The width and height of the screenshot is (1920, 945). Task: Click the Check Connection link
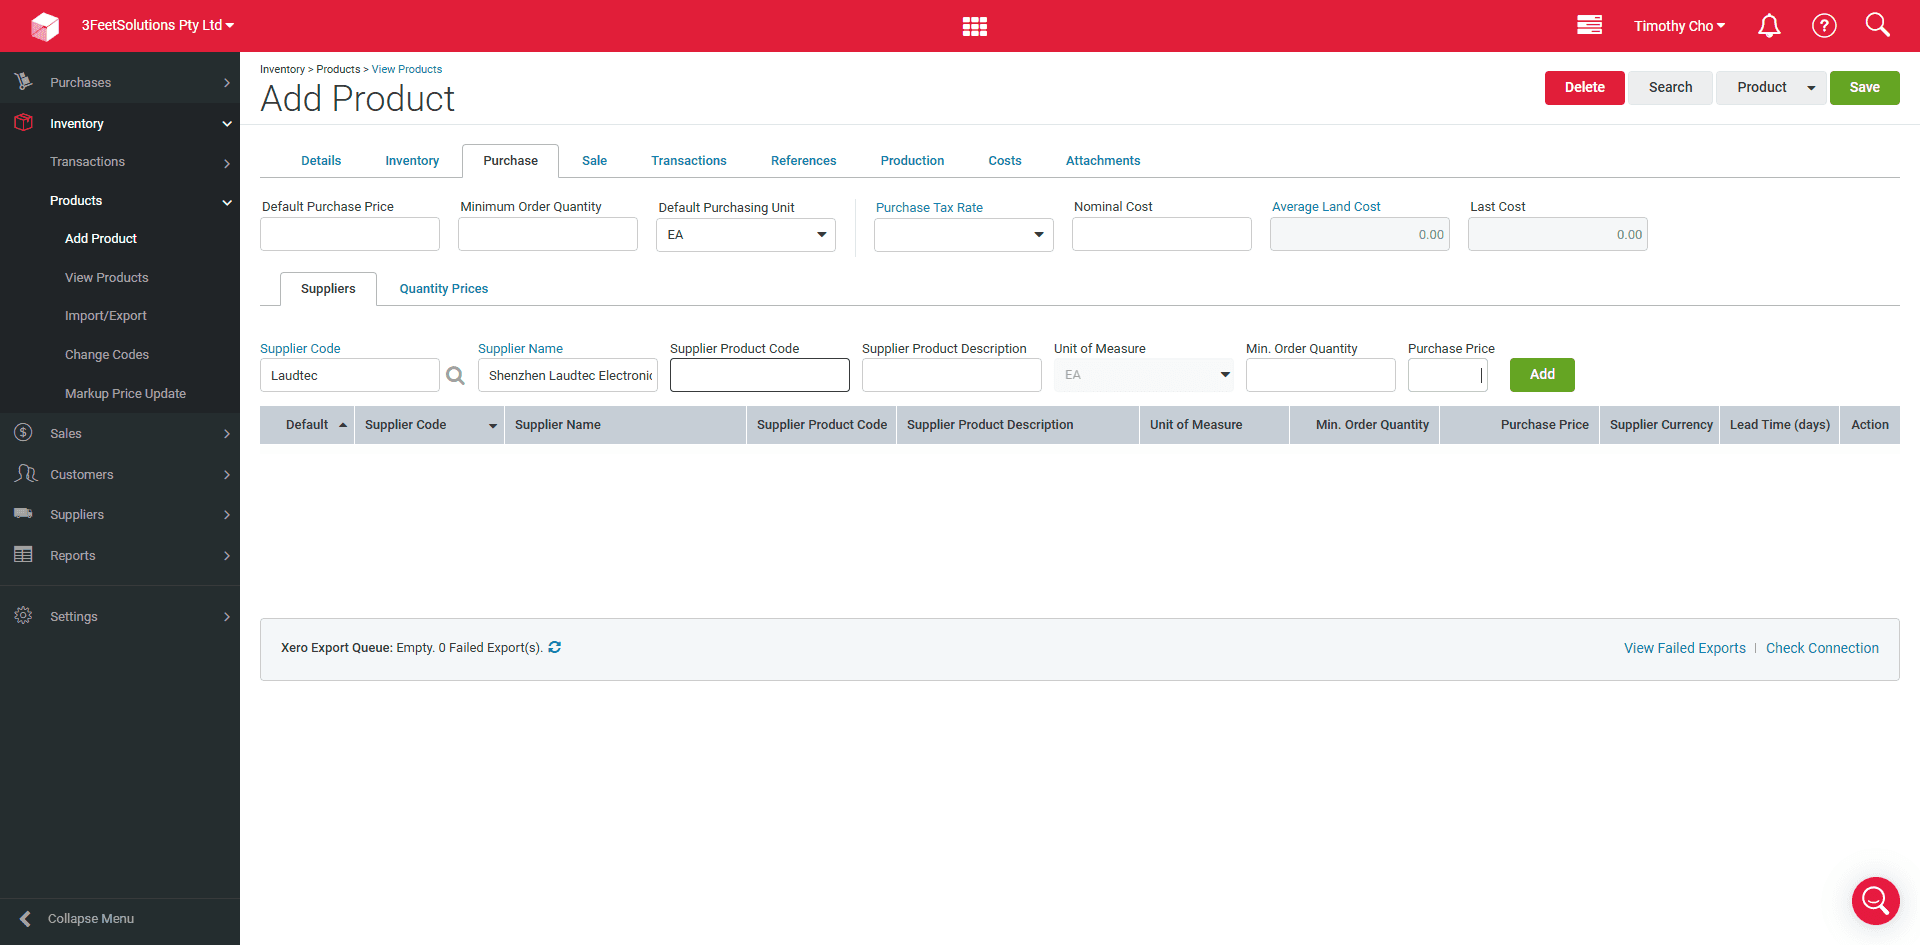pos(1822,648)
